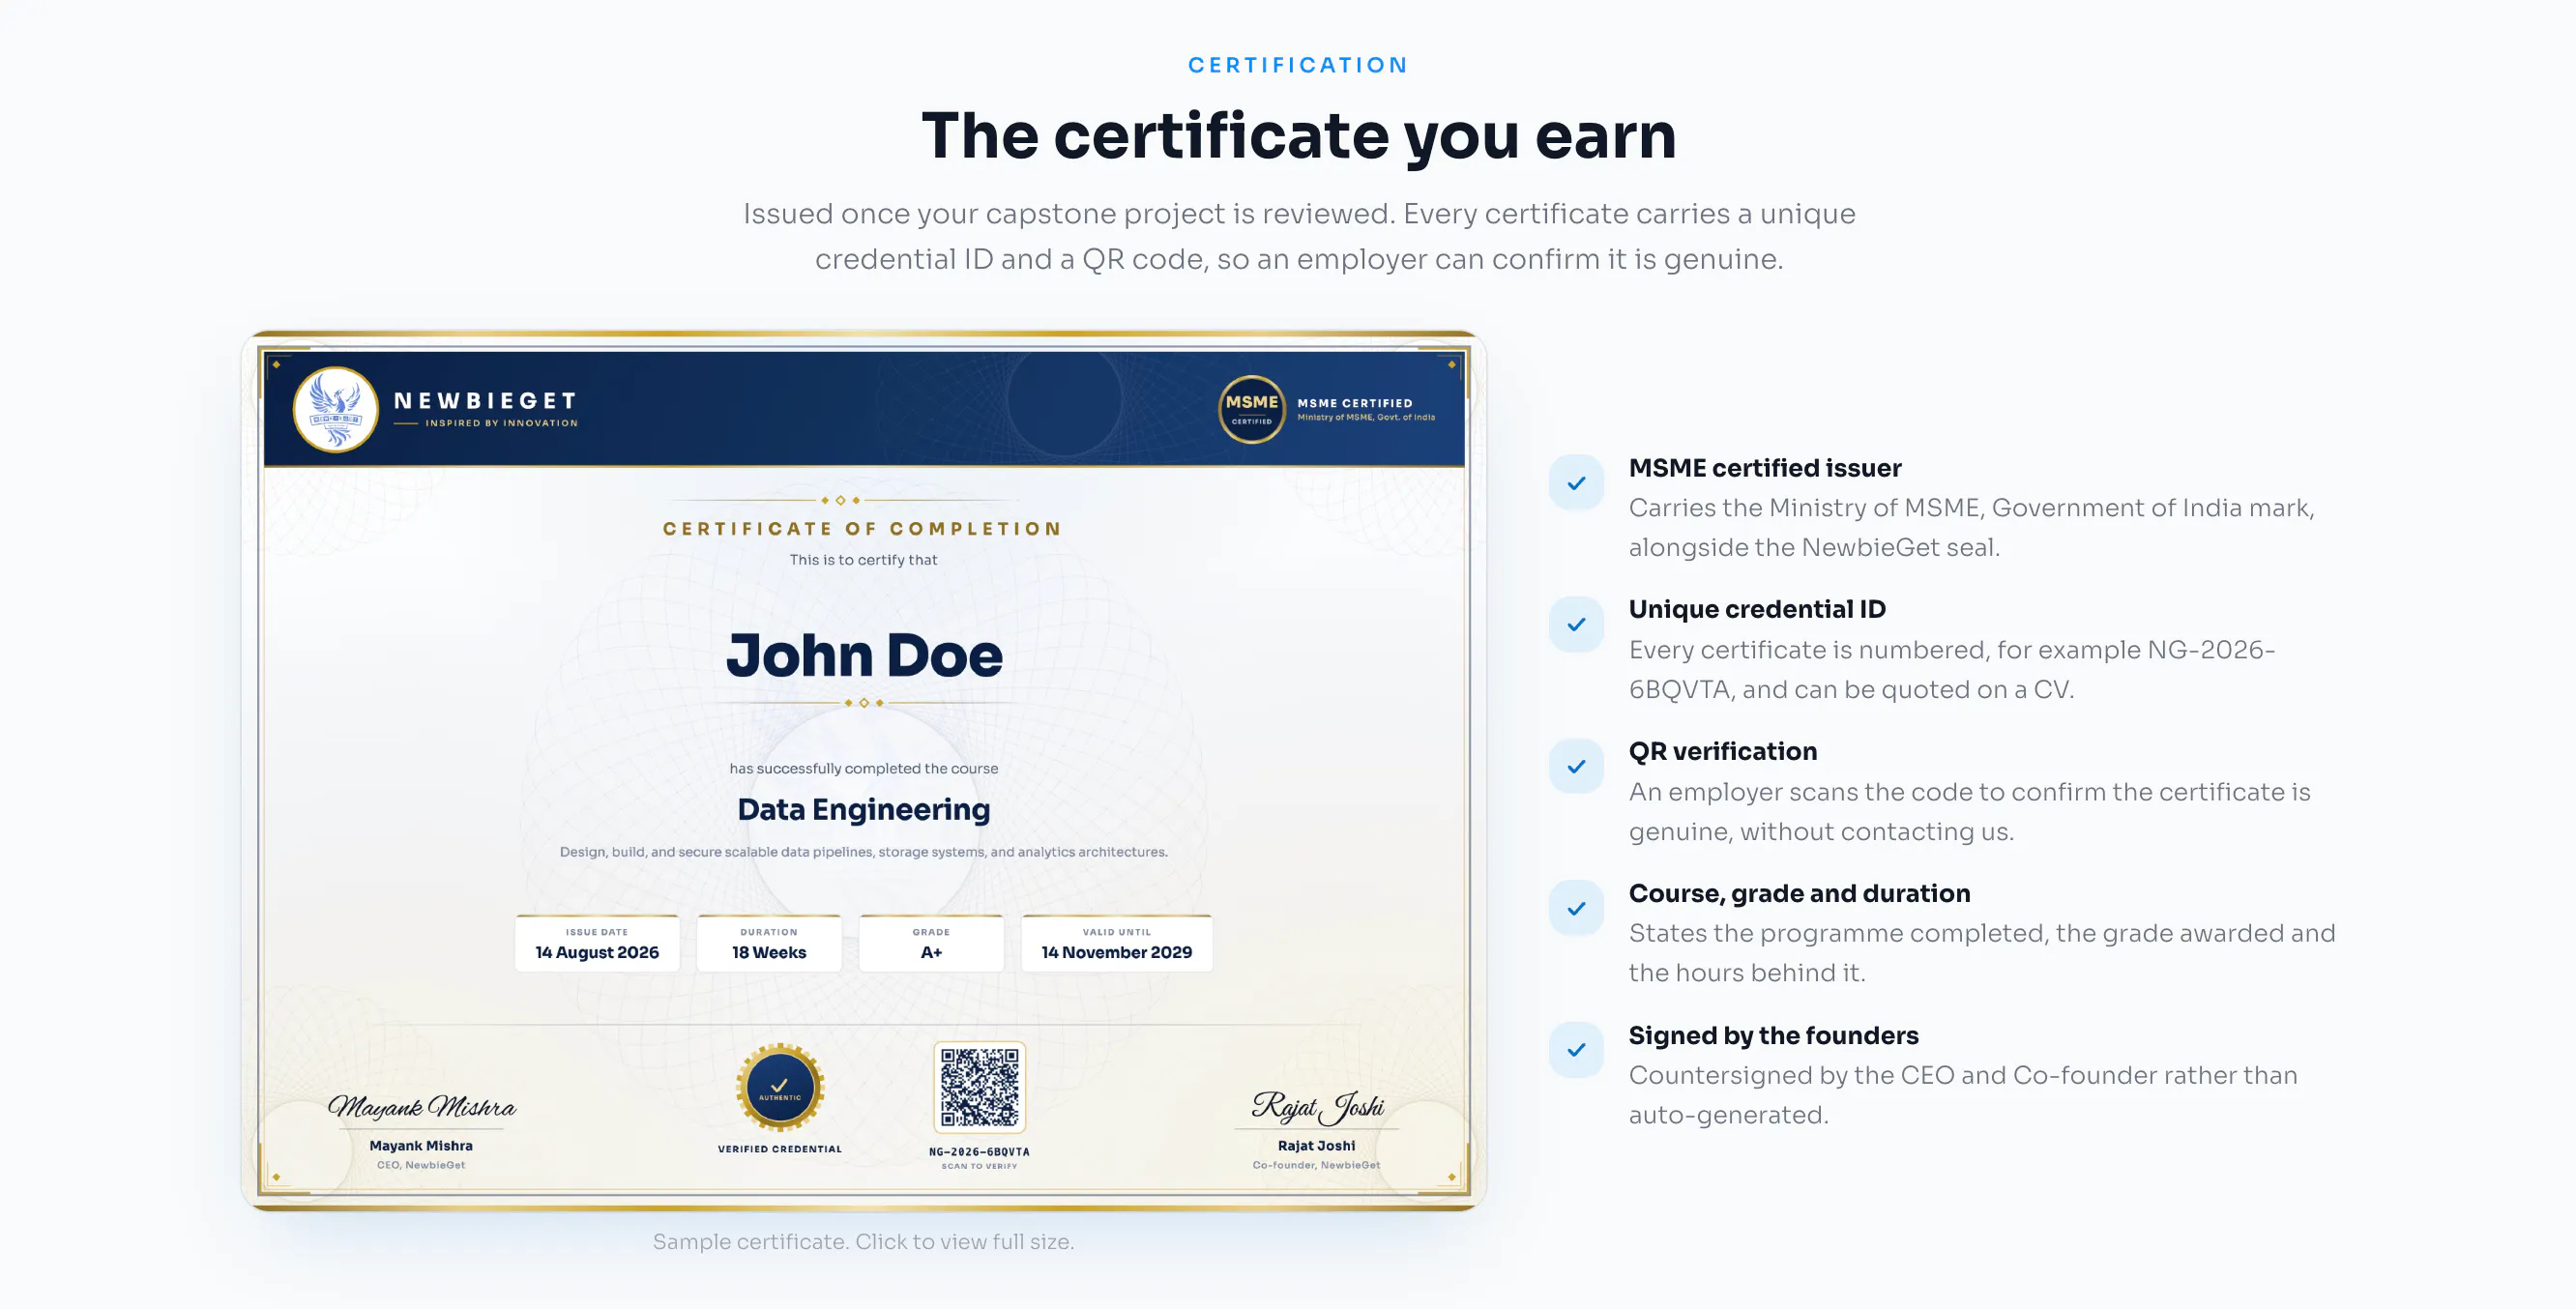
Task: Click the credential ID 'NG-2026-6BQVTA' under QR code
Action: tap(979, 1152)
